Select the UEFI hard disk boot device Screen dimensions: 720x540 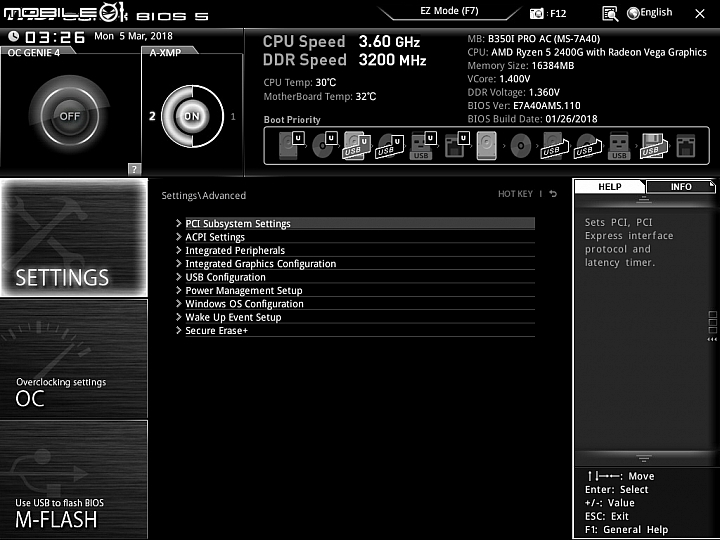point(291,146)
